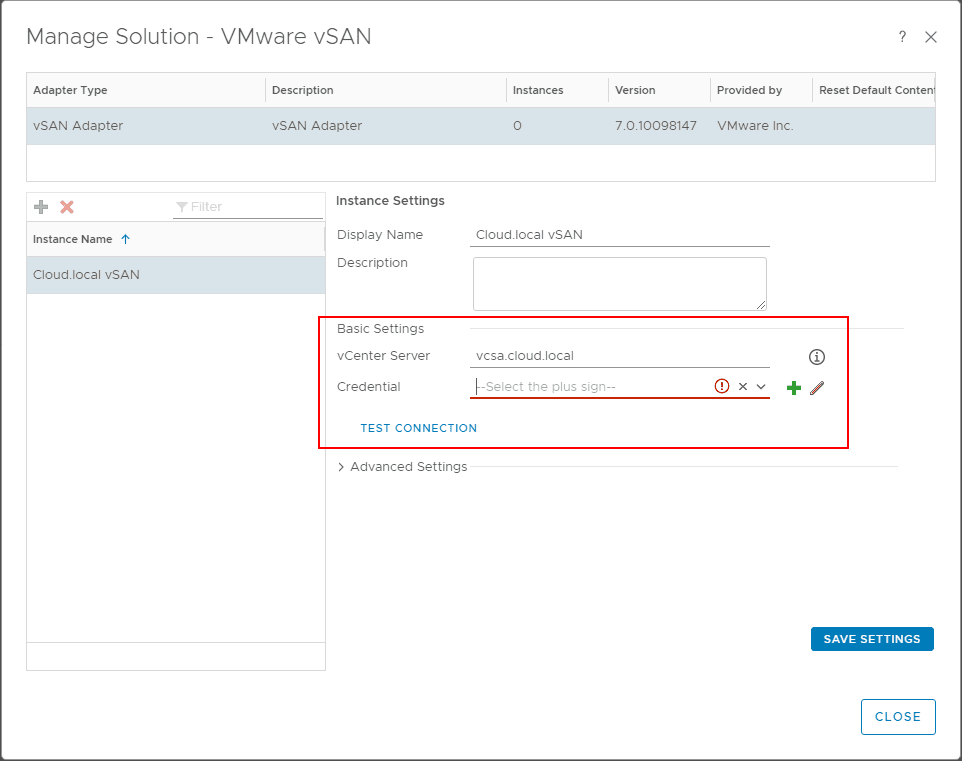
Task: Click the Filter field for instances
Action: [x=248, y=207]
